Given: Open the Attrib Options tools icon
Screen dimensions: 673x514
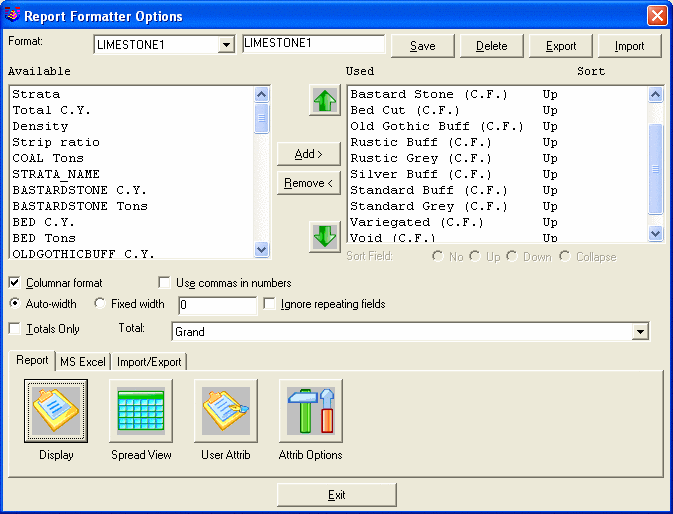Looking at the screenshot, I should 311,411.
